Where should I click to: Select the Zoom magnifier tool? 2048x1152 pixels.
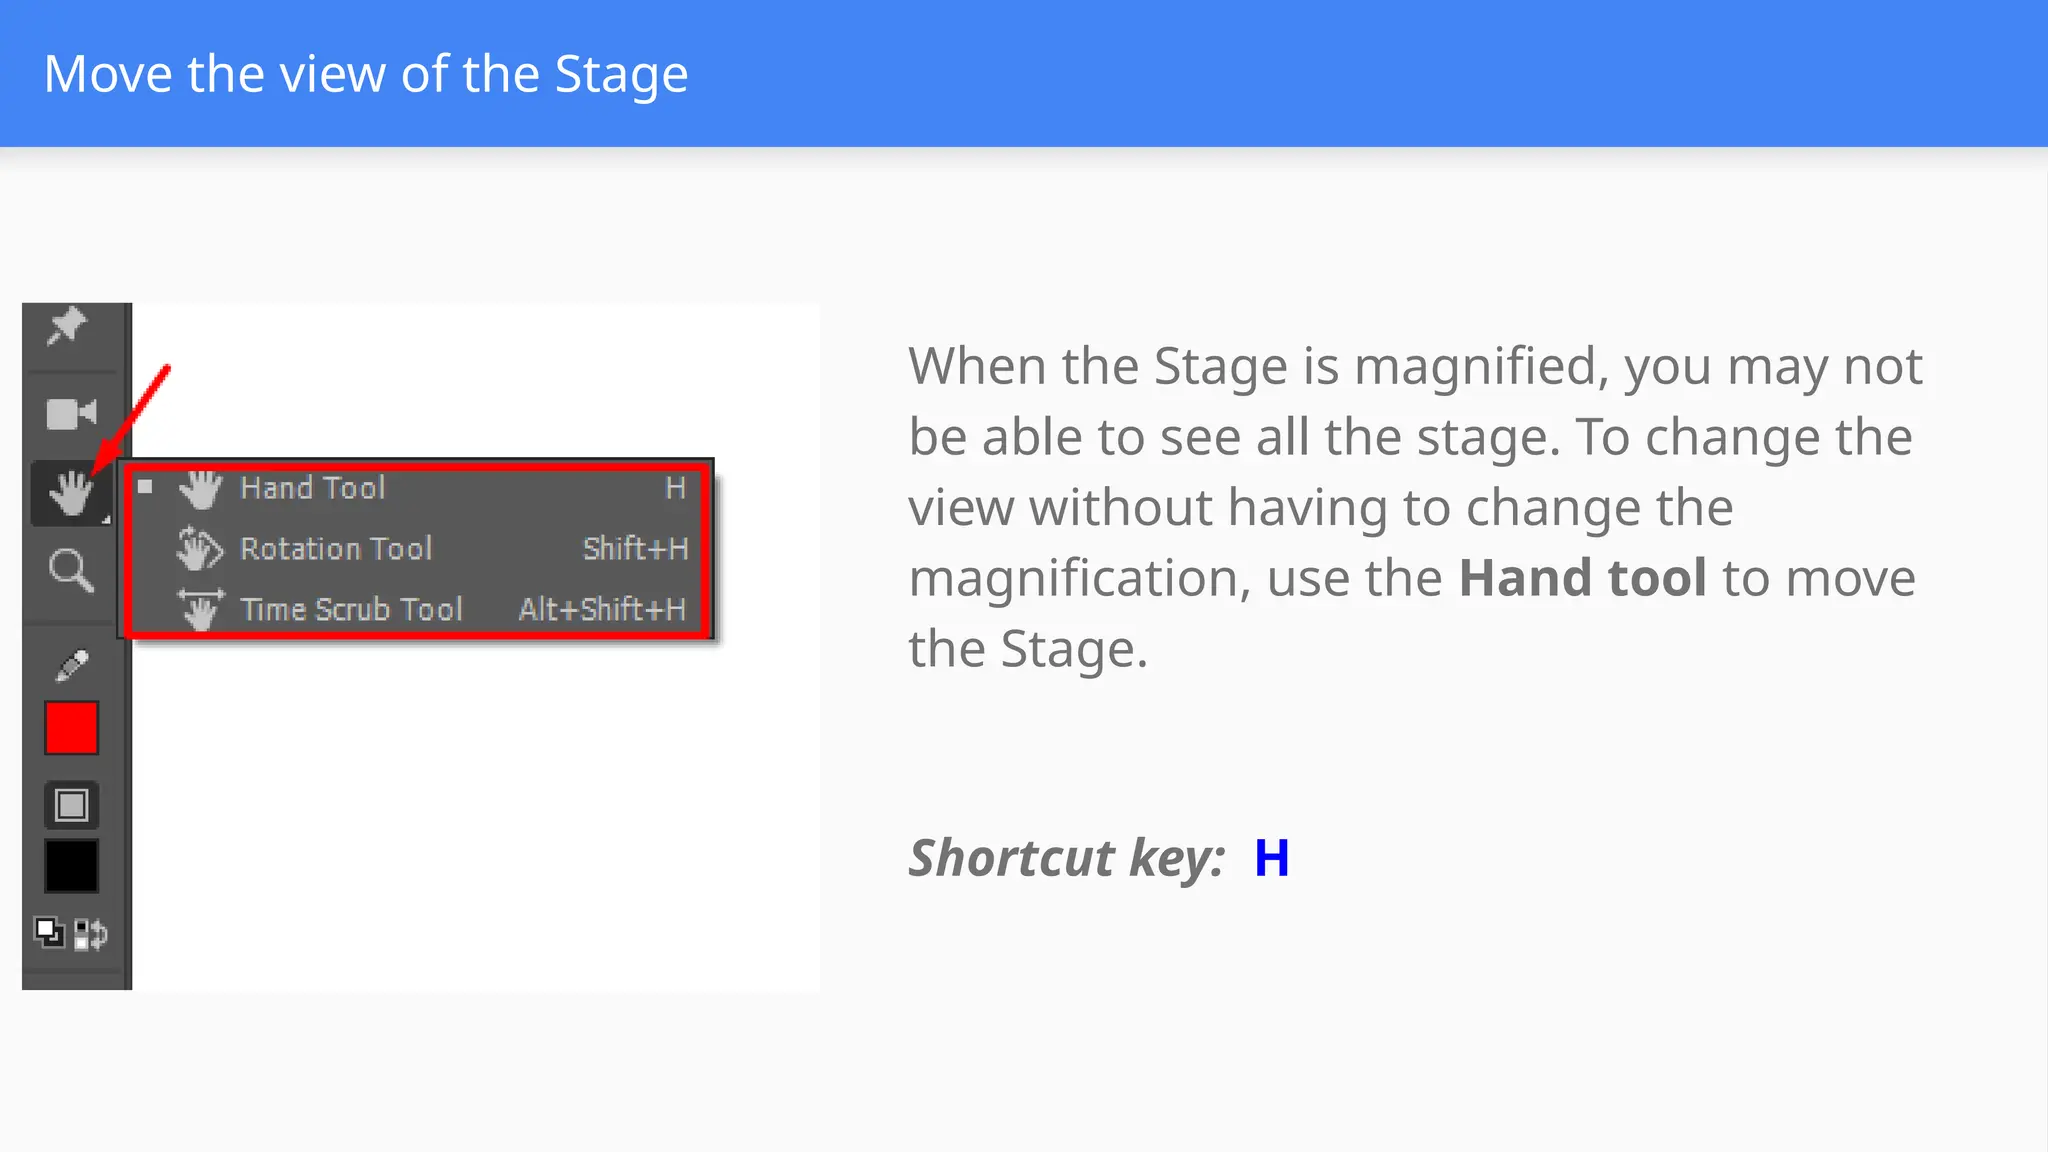pos(71,571)
